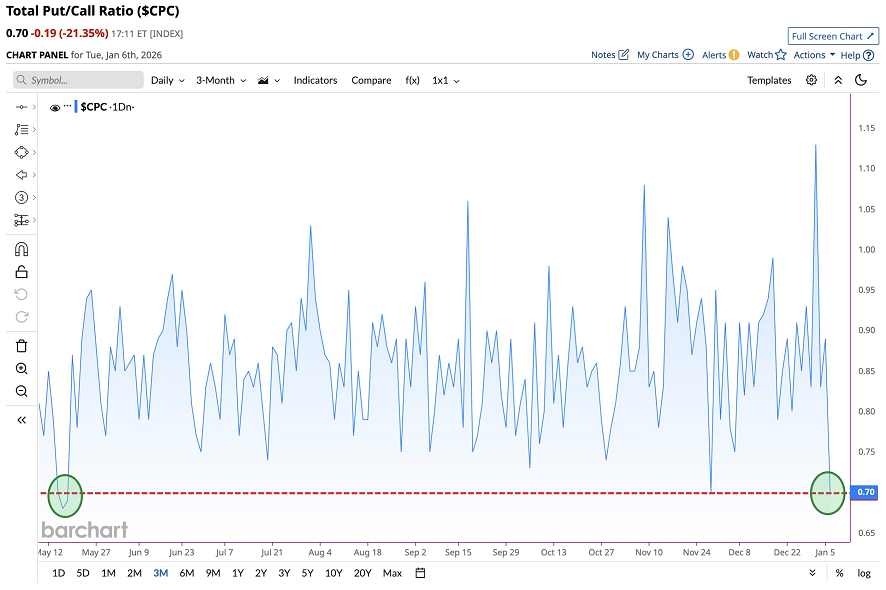Open the Daily frequency dropdown

tap(165, 80)
